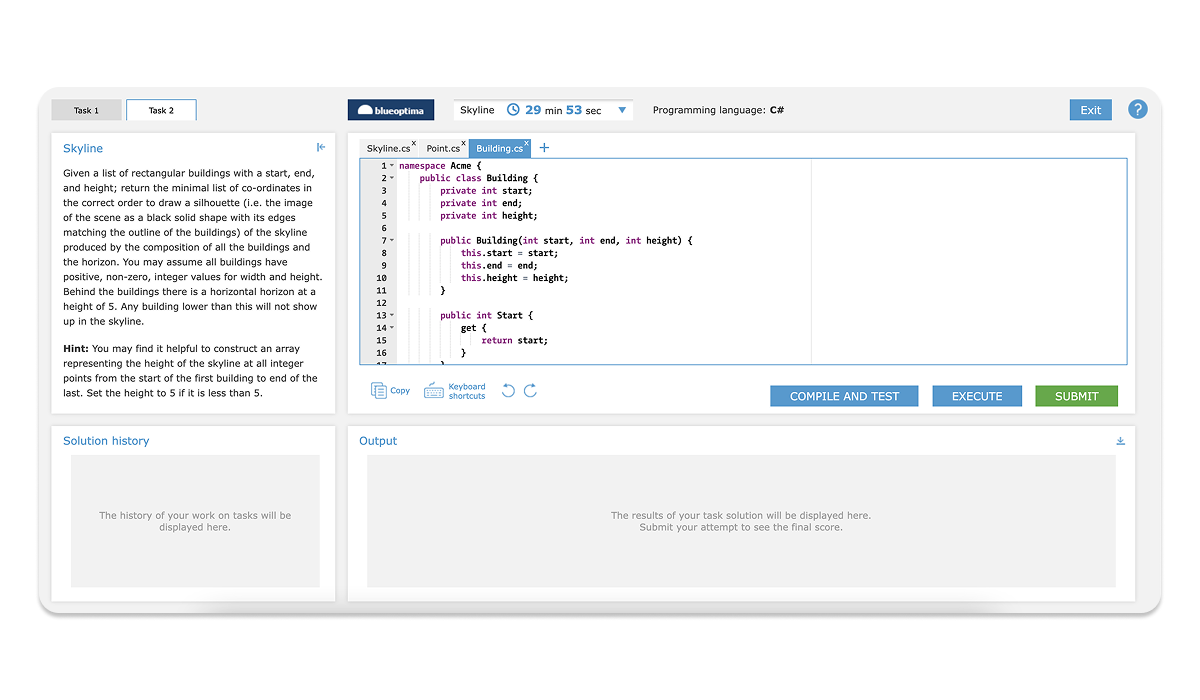Expand the Skyline timer dropdown arrow

[622, 110]
